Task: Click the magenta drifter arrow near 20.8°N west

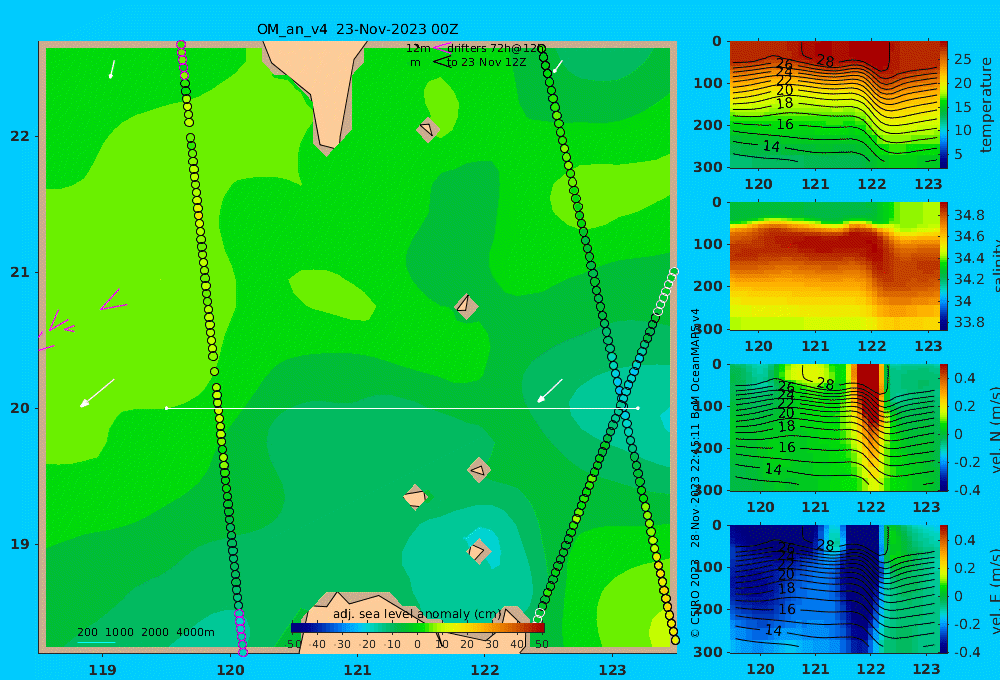Action: pos(114,300)
